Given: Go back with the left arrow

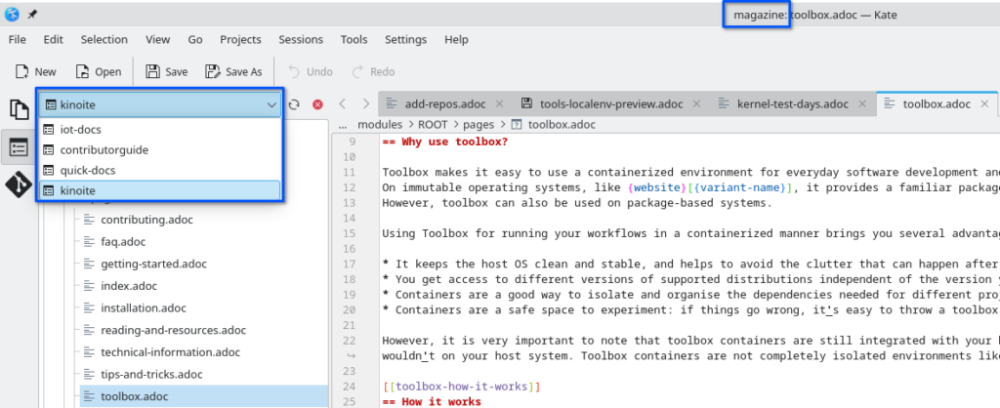Looking at the screenshot, I should (342, 104).
